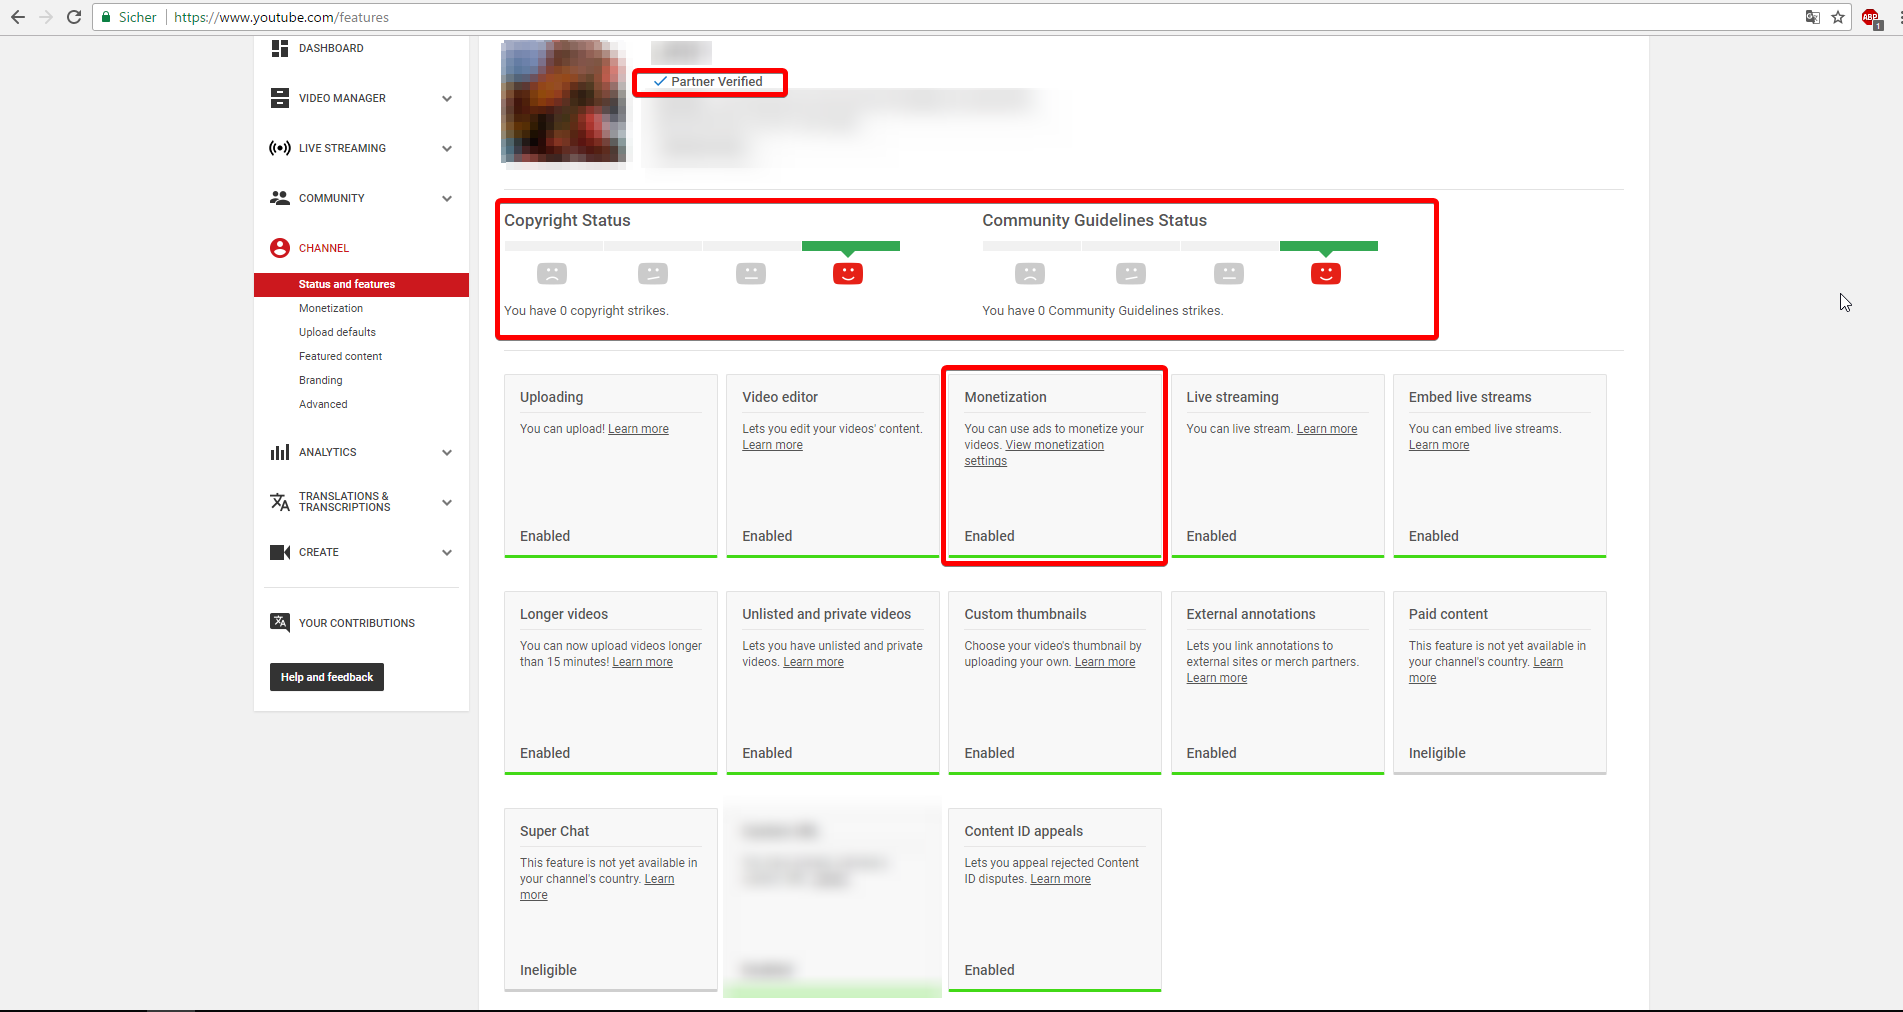Click the green Community Guidelines status bar segment
The width and height of the screenshot is (1903, 1012).
pos(1328,246)
